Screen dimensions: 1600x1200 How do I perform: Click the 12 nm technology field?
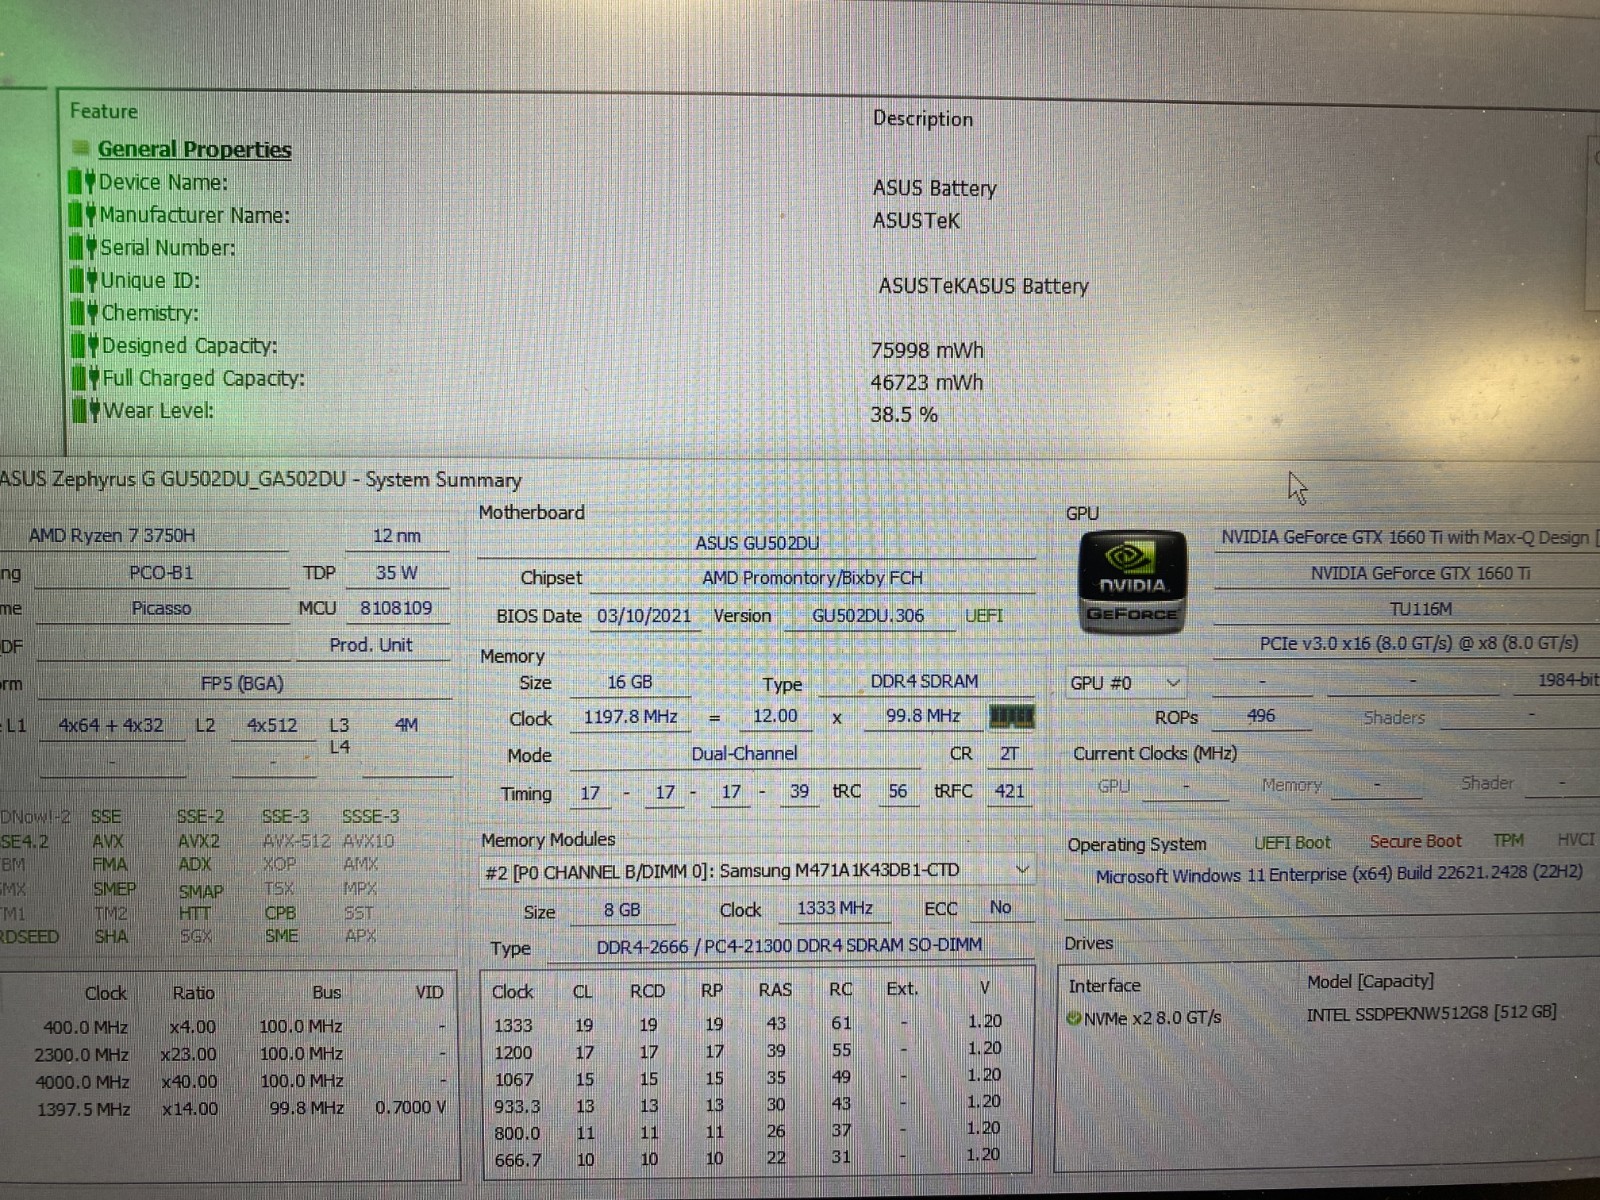(397, 536)
